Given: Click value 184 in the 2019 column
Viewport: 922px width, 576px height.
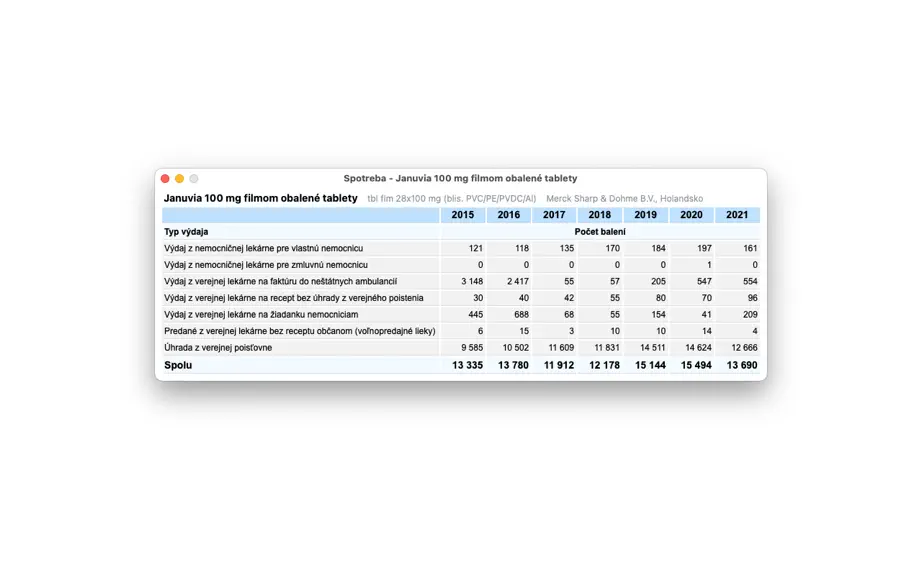Looking at the screenshot, I should click(659, 248).
